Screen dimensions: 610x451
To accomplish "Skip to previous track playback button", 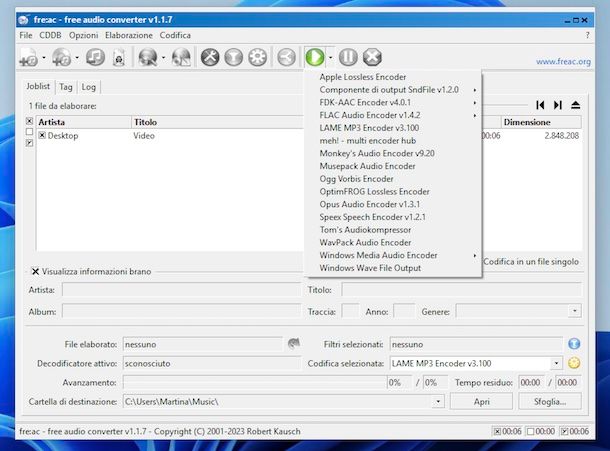I will (540, 105).
